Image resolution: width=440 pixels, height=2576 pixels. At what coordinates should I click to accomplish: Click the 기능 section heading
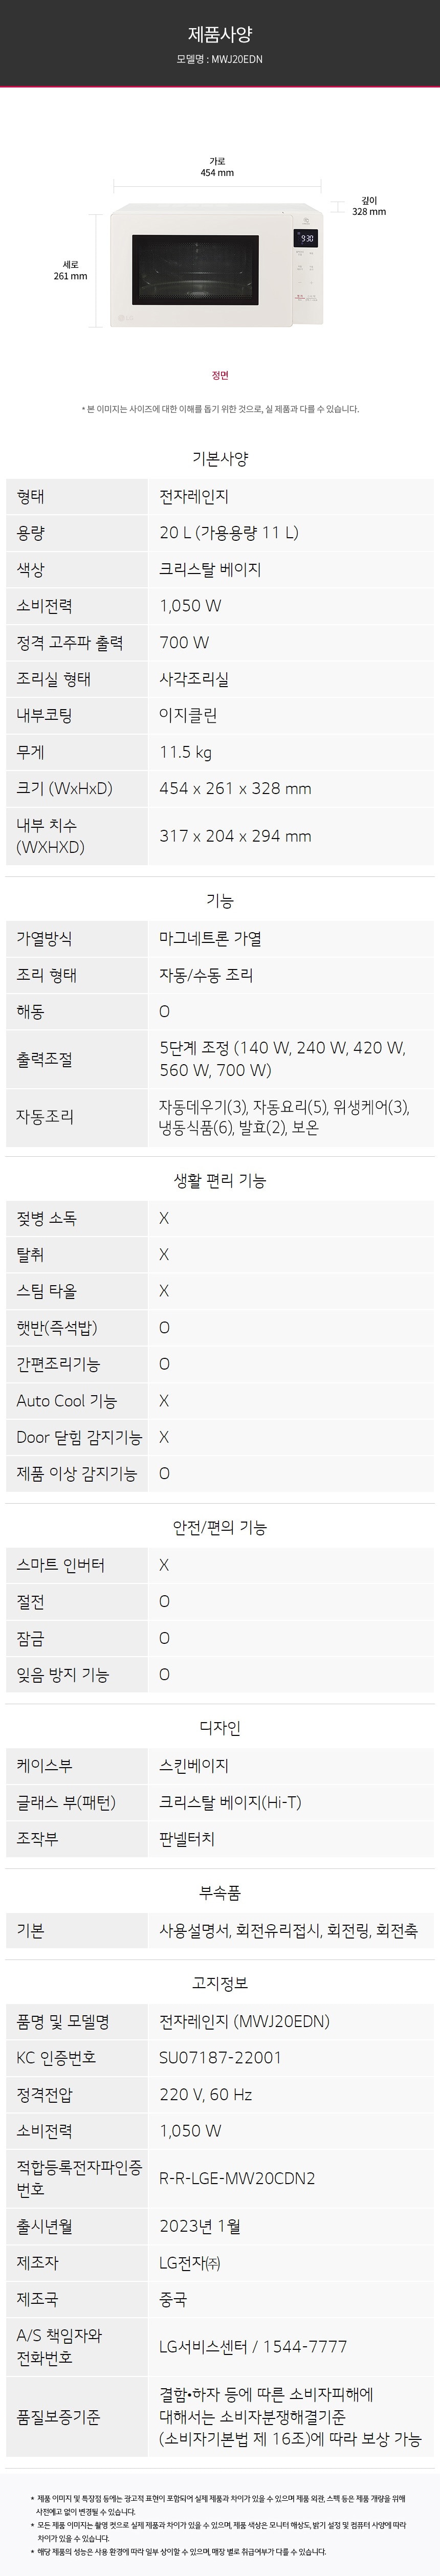(x=220, y=900)
